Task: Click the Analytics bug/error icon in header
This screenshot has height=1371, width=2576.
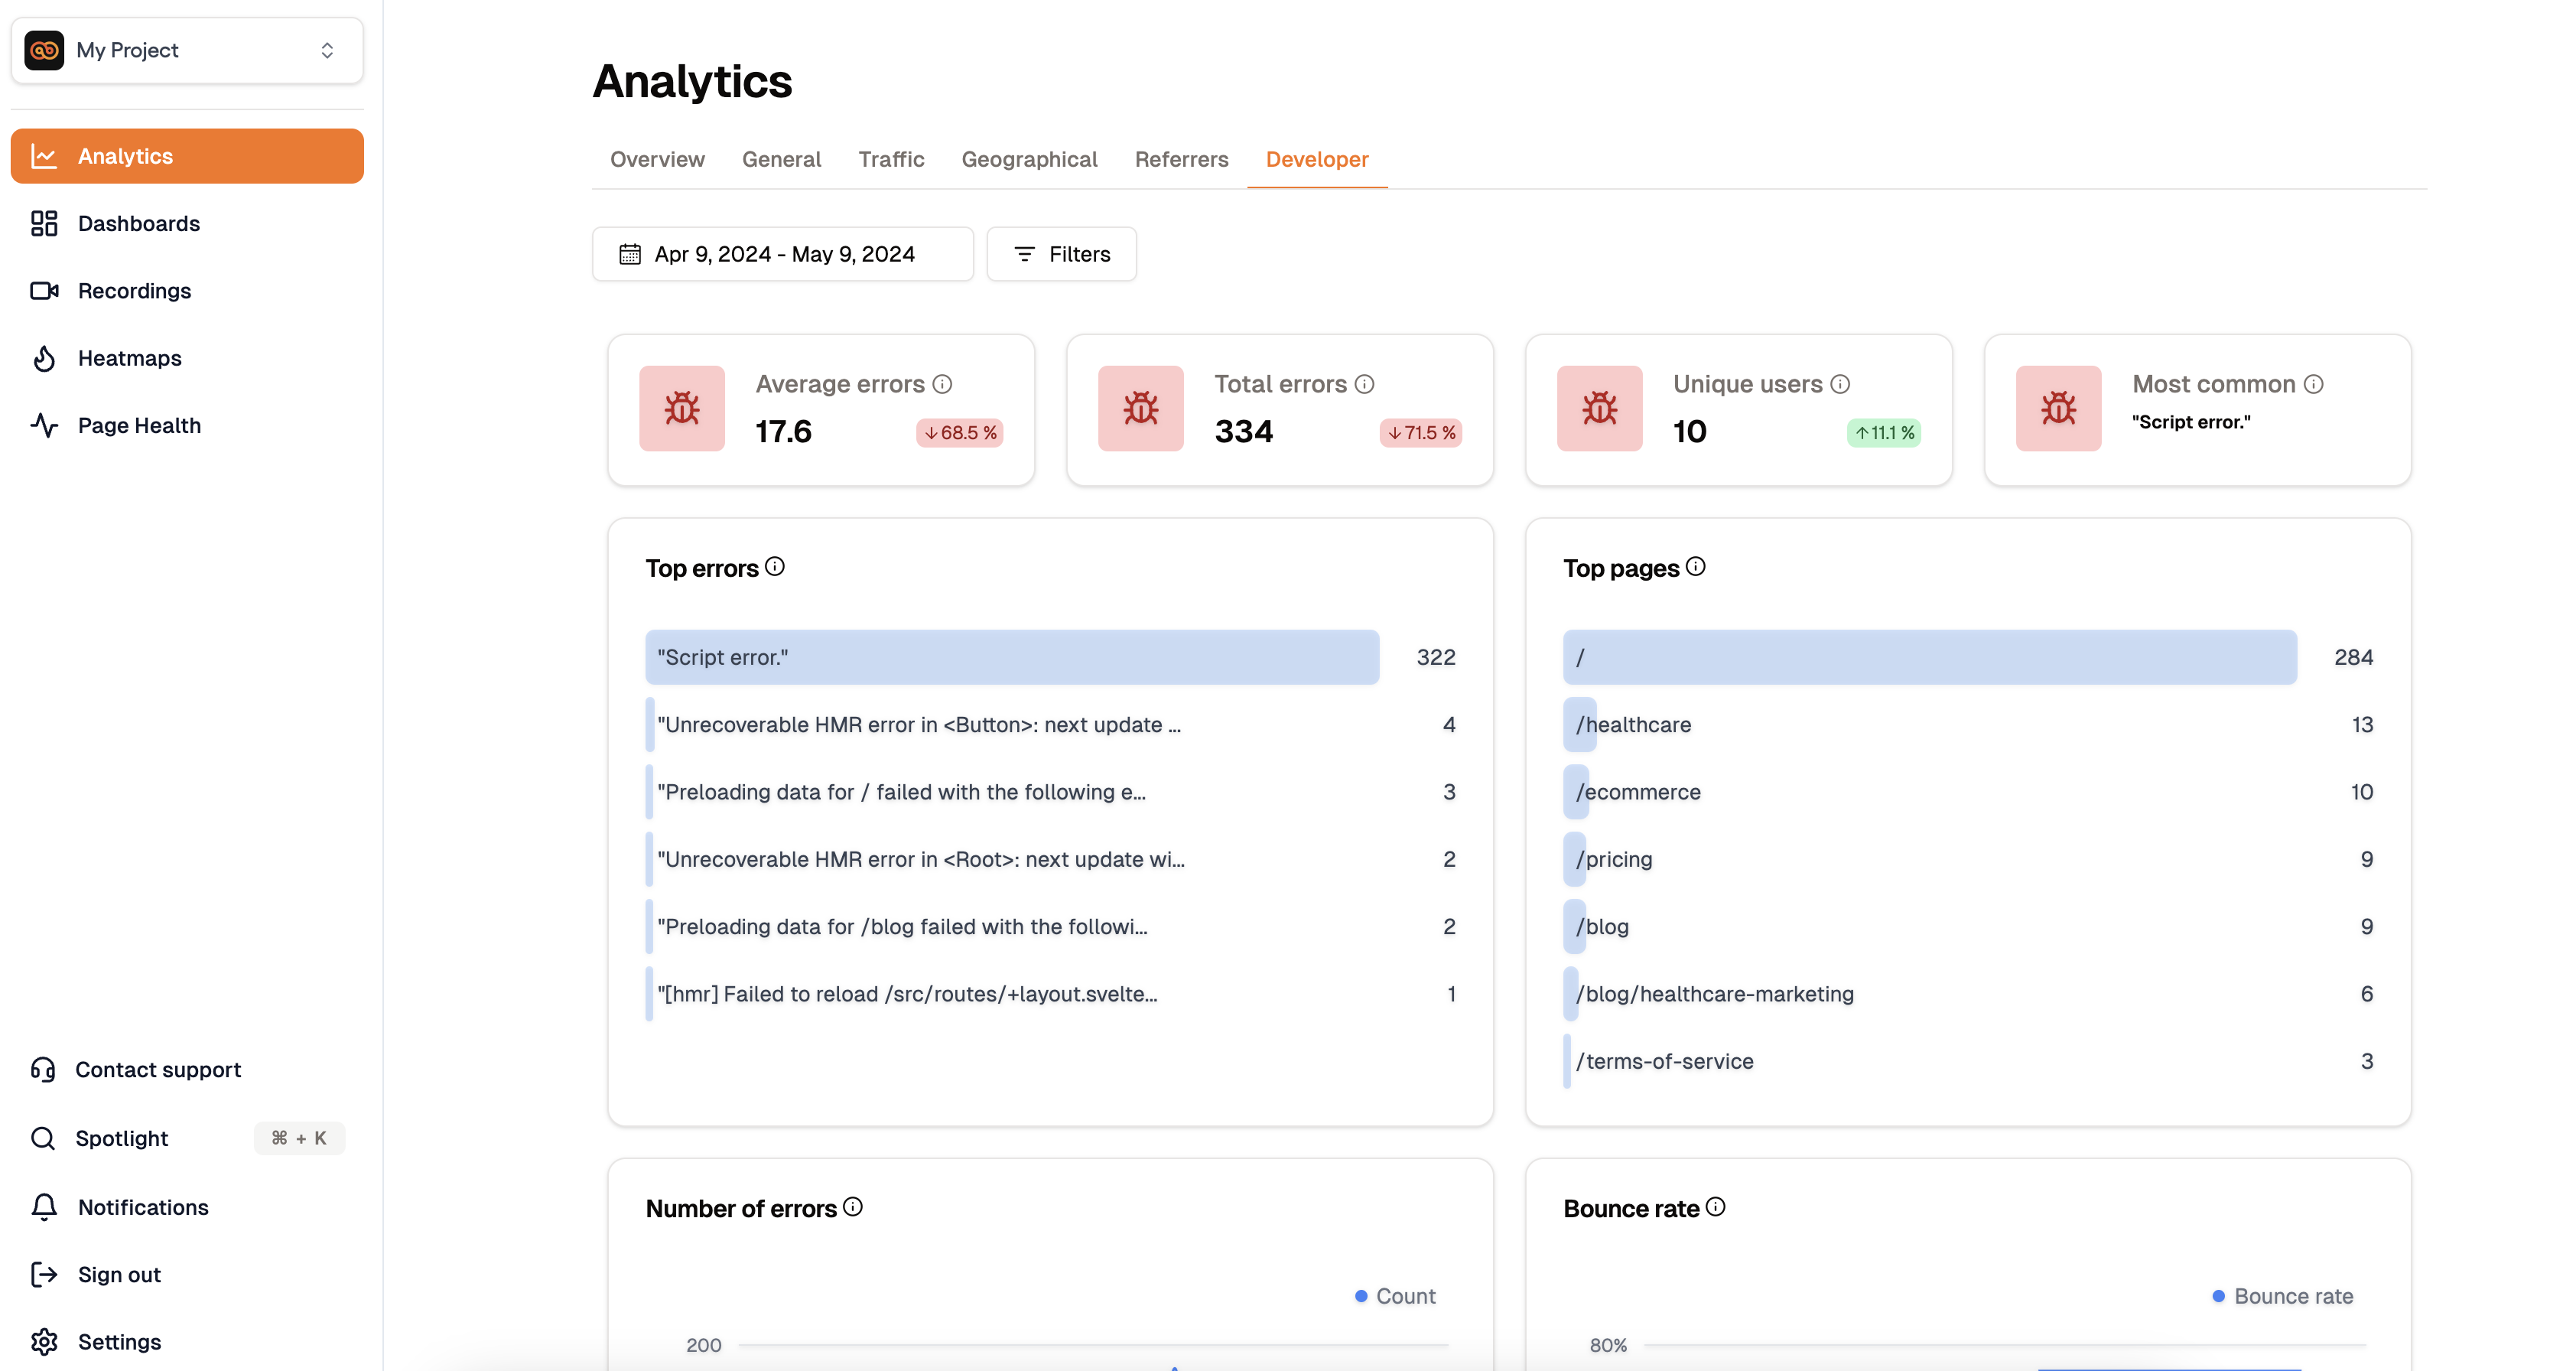Action: (x=681, y=408)
